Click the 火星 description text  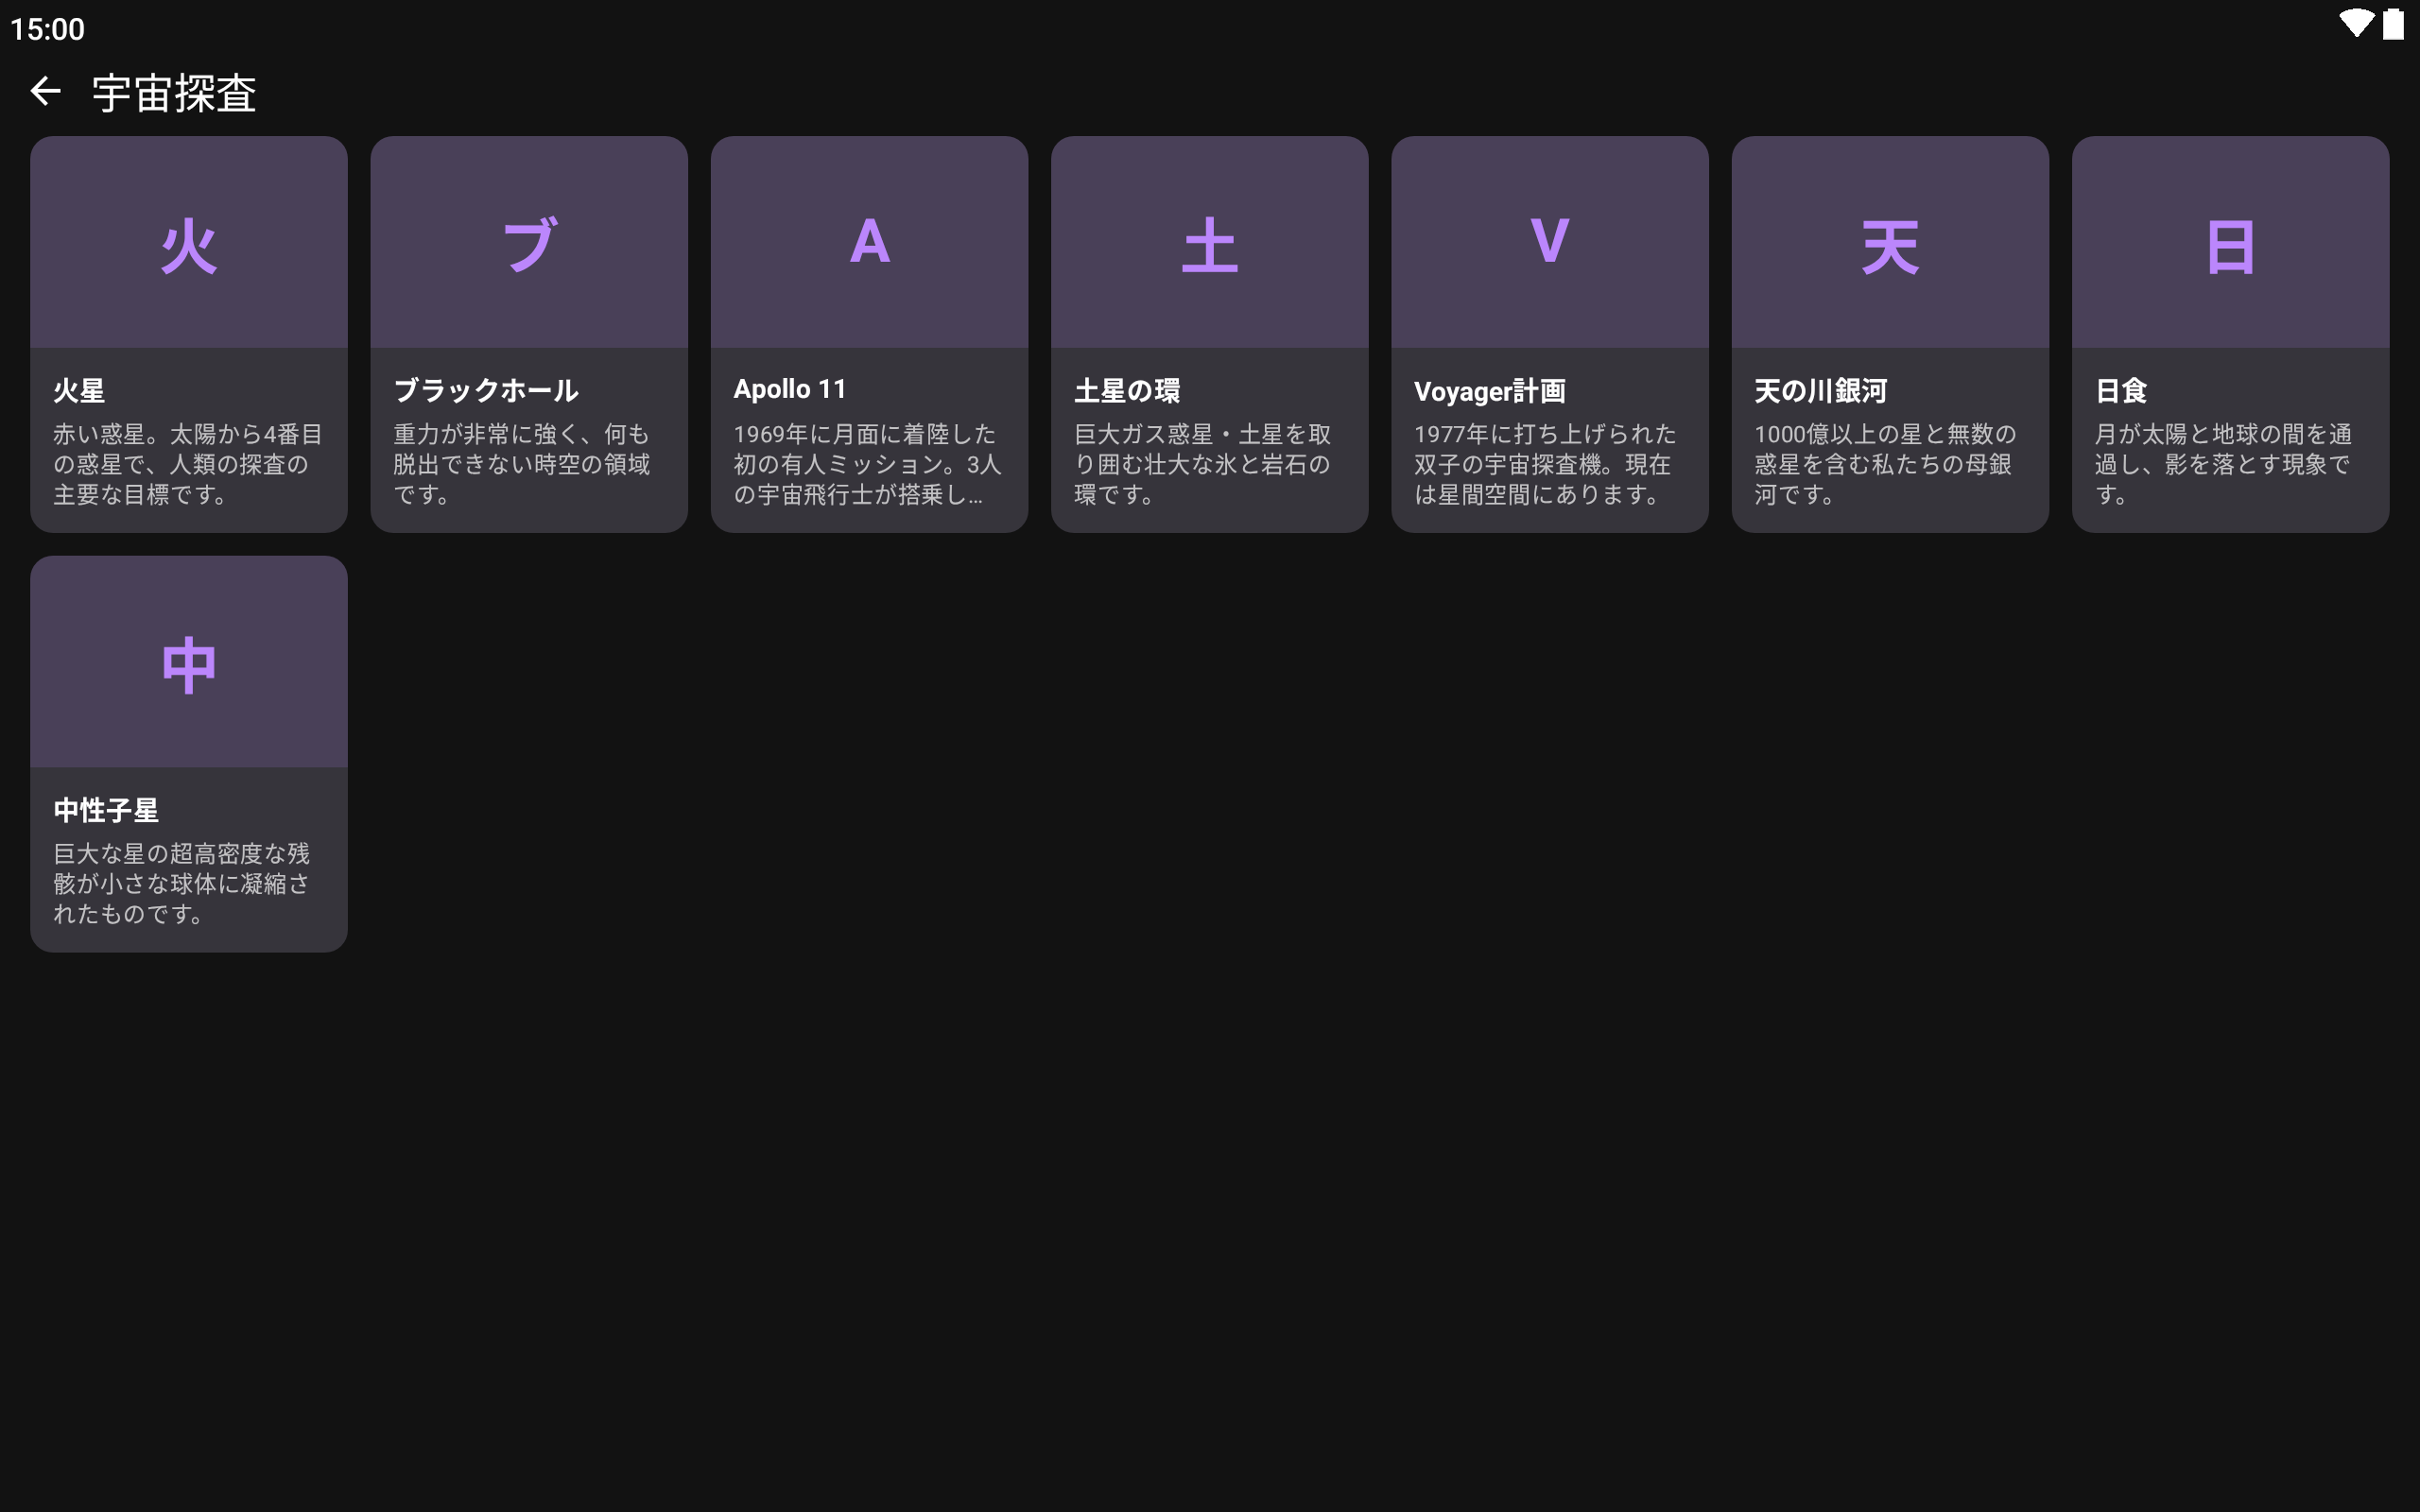187,464
